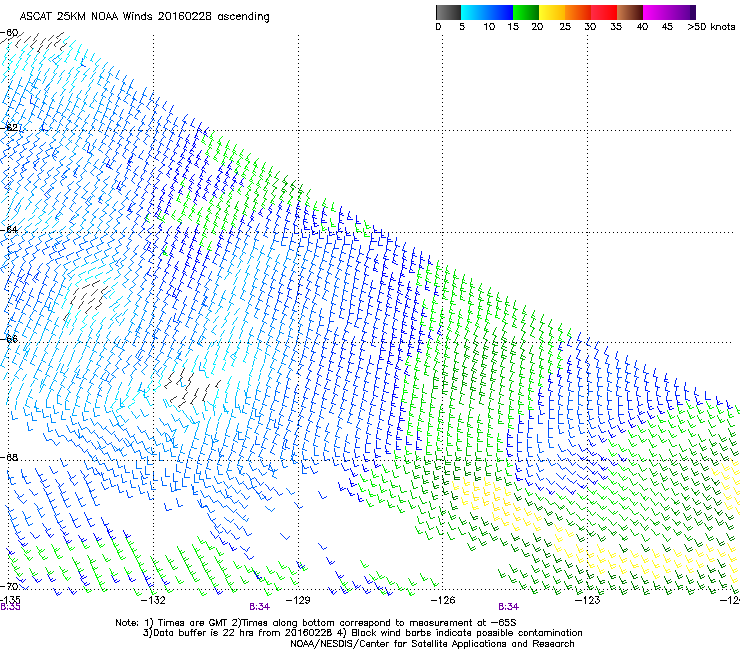This screenshot has width=740, height=650.
Task: Click the credit 'NOAA/NESDIS/Center for Satellite Applications and Research'
Action: 432,644
